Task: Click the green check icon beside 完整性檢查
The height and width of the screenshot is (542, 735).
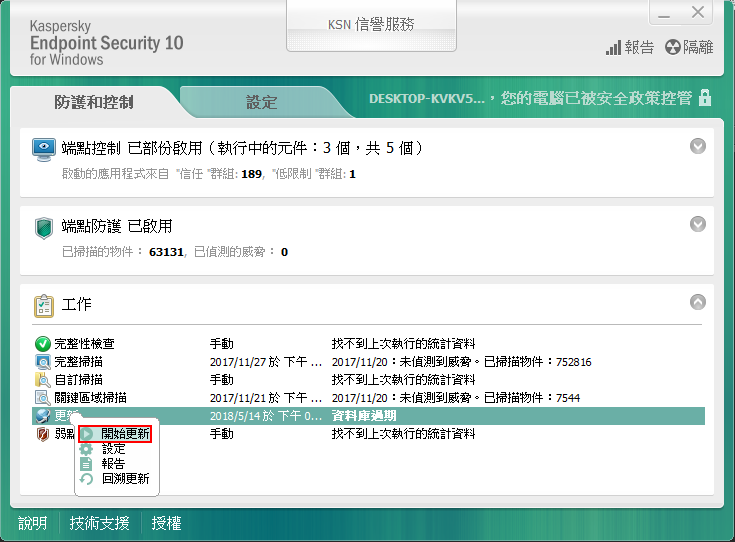Action: pyautogui.click(x=43, y=344)
